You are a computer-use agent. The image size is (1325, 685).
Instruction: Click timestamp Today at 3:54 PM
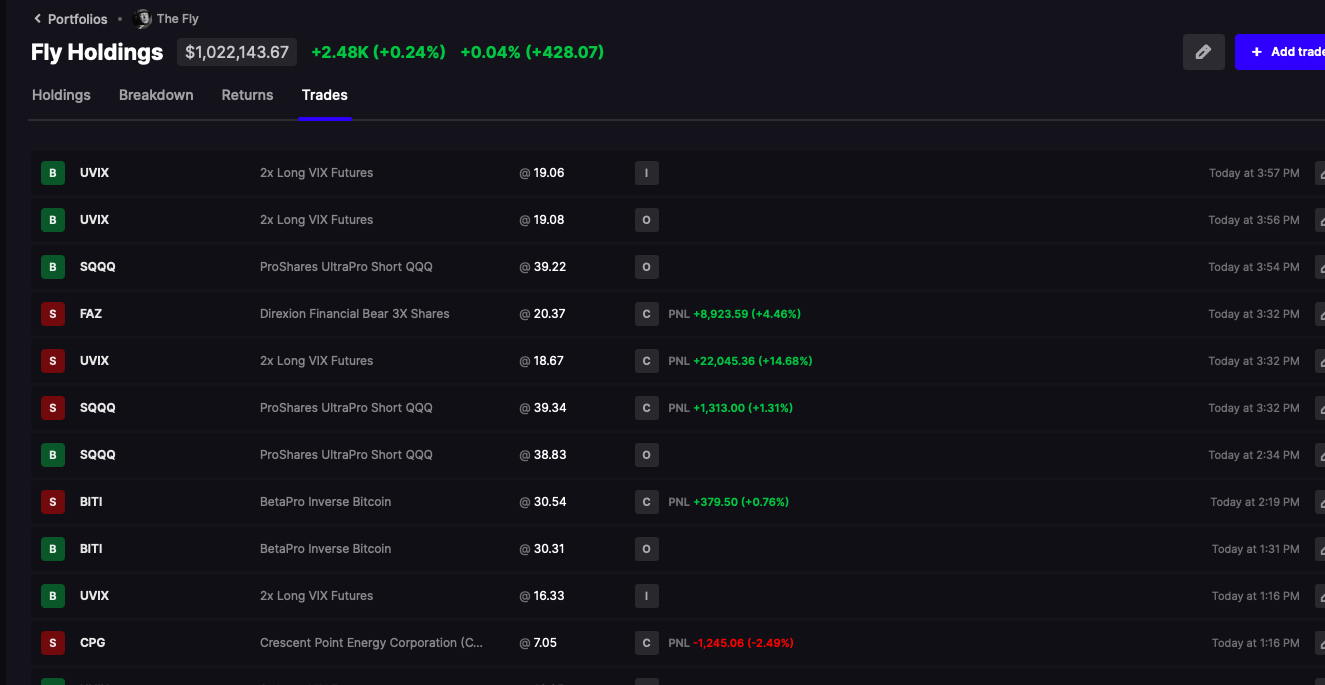(1254, 267)
